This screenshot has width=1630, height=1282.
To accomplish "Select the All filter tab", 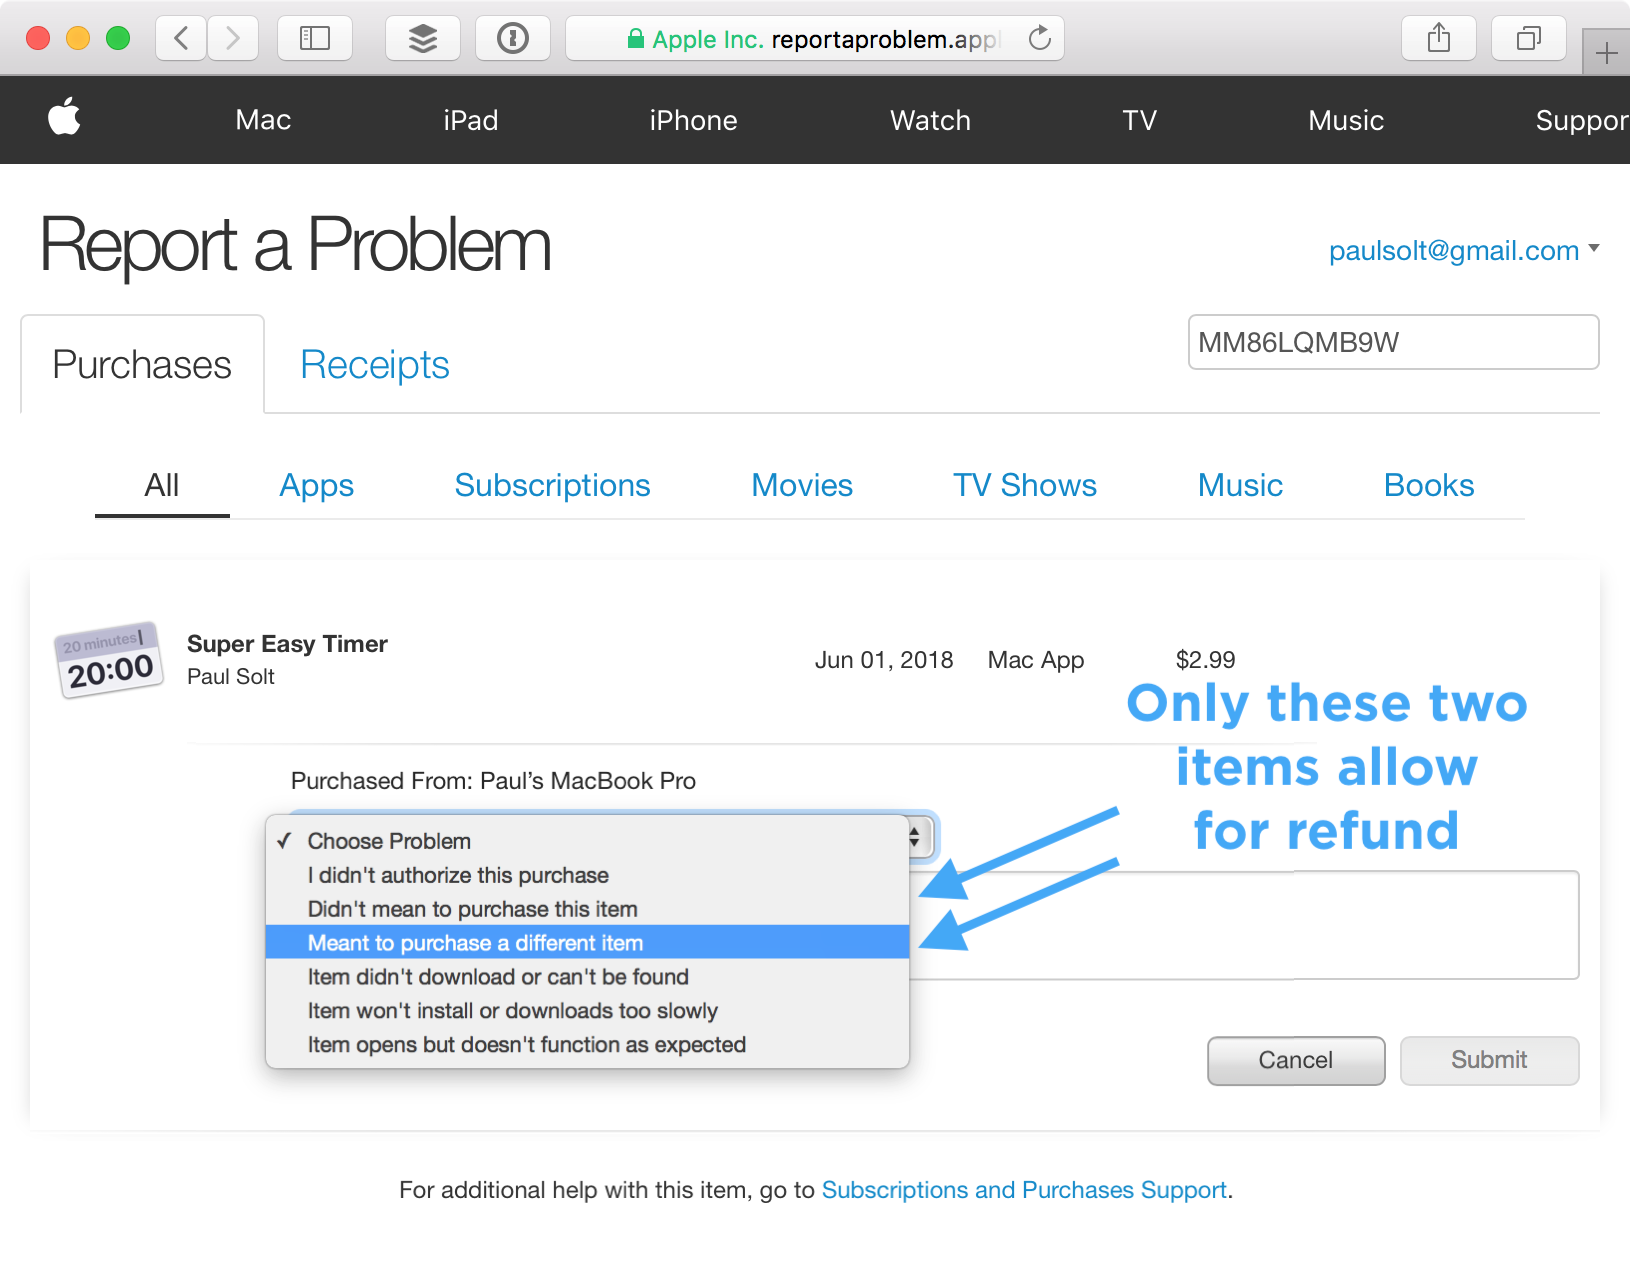I will click(162, 485).
